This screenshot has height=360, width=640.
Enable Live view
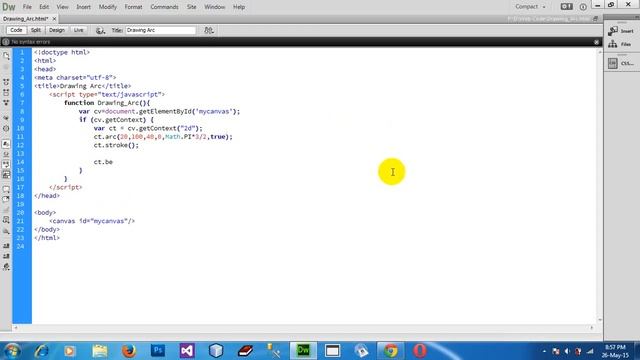[x=78, y=30]
